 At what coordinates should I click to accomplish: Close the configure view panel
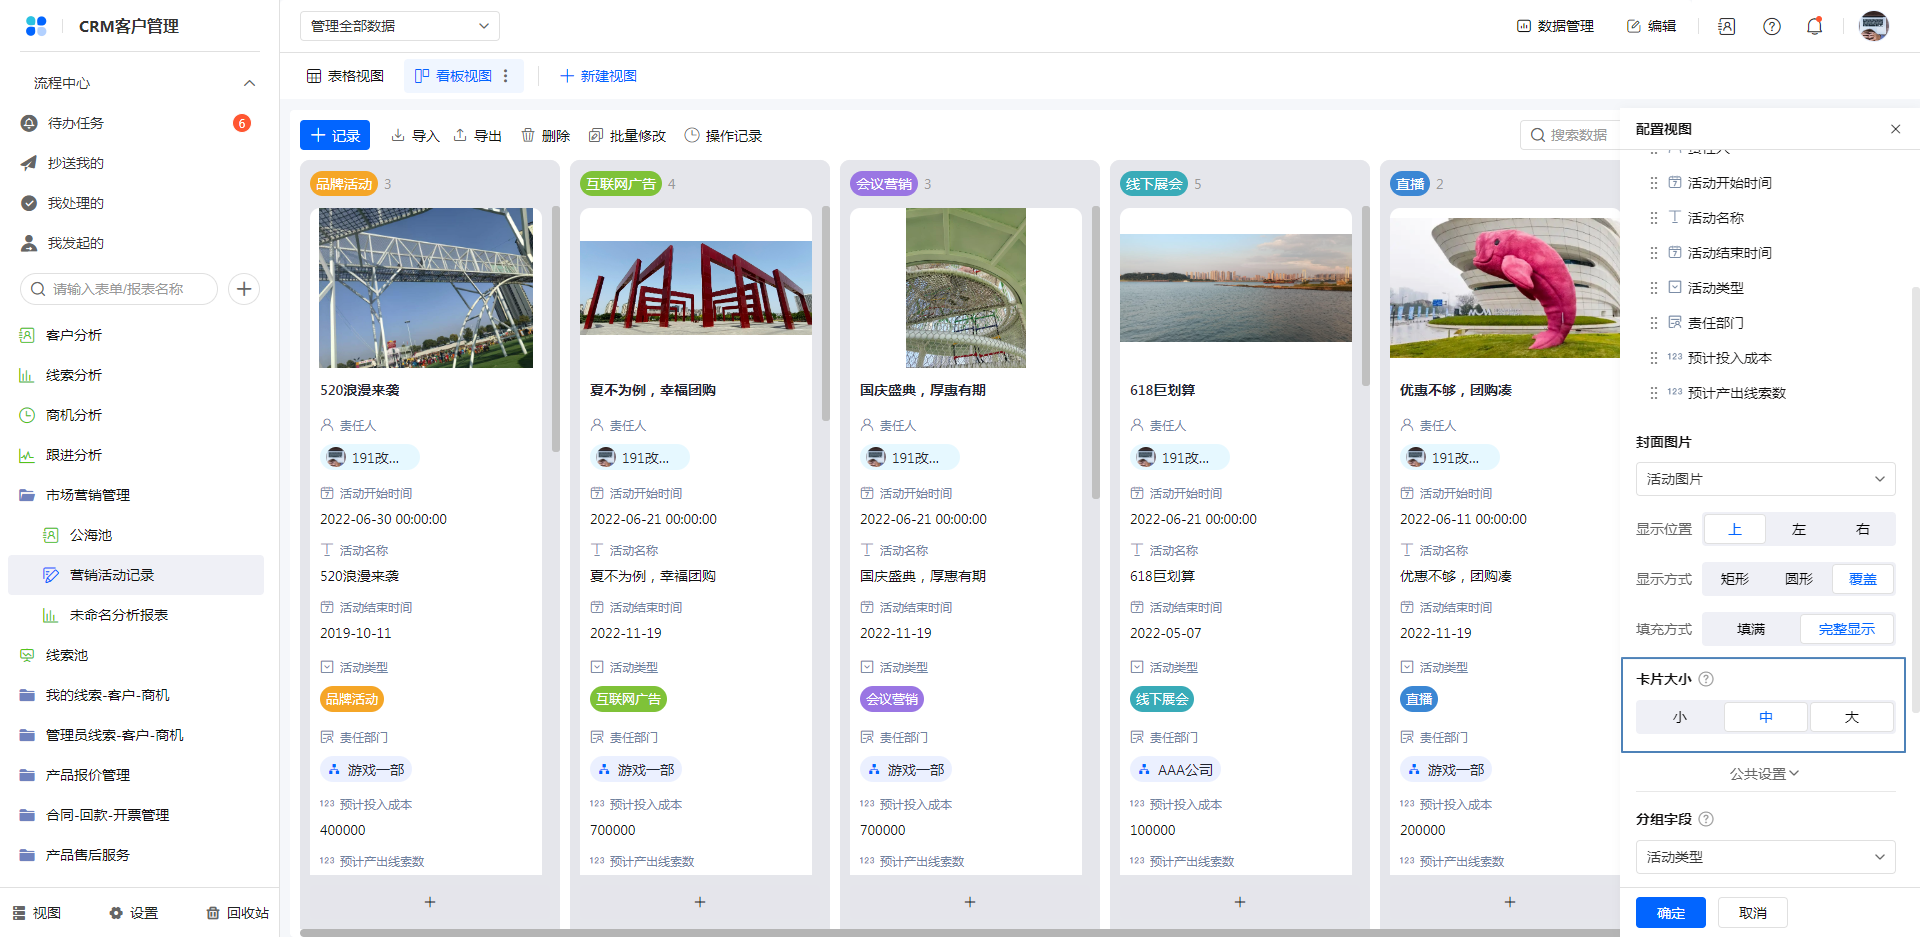1895,129
